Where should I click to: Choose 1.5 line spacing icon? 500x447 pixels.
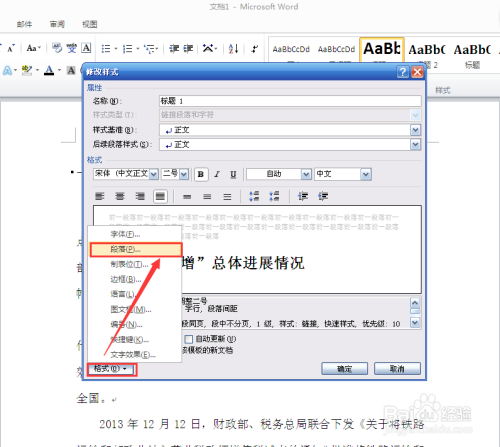[207, 197]
